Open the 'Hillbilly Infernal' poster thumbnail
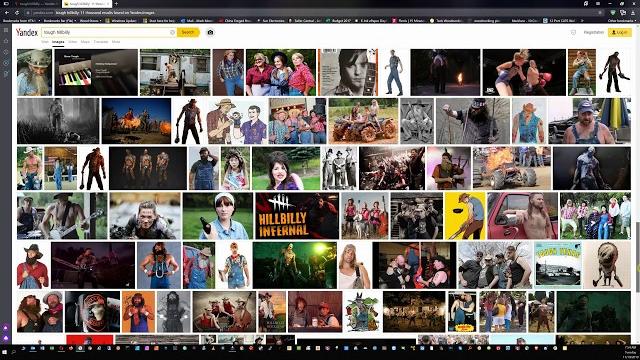Image resolution: width=640 pixels, height=360 pixels. tap(297, 216)
